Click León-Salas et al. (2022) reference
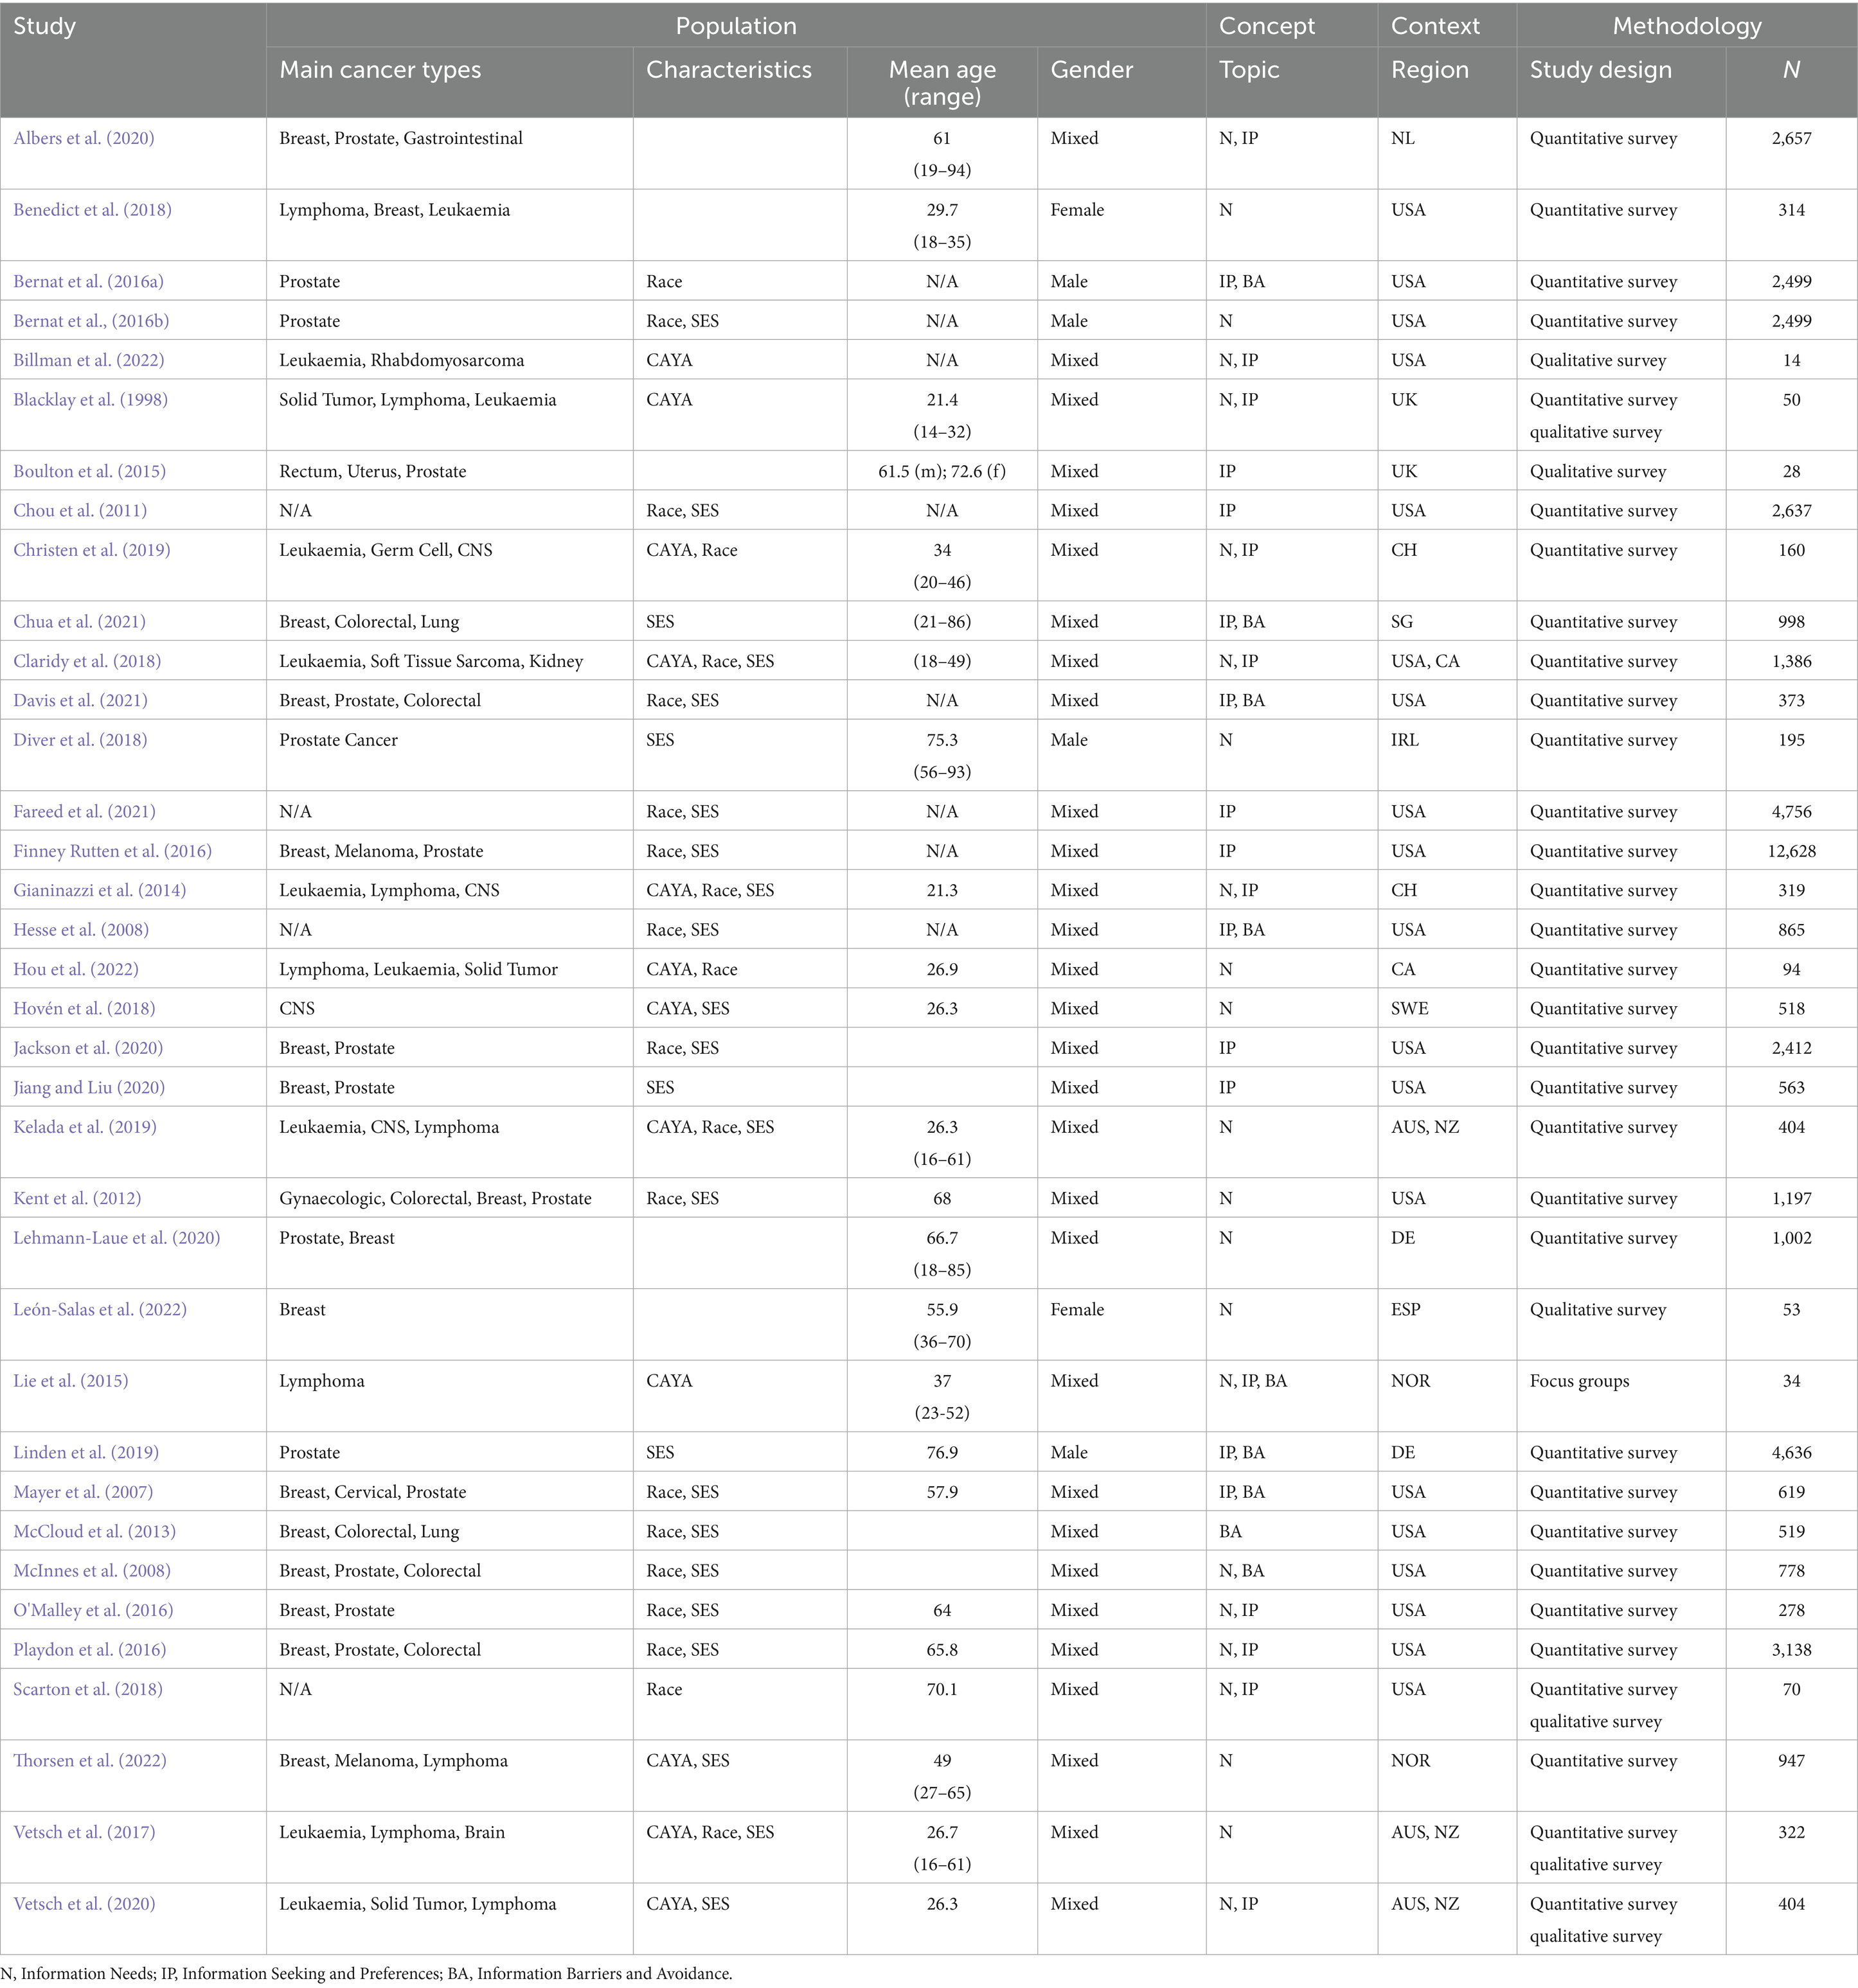The height and width of the screenshot is (1988, 1858). [100, 1310]
